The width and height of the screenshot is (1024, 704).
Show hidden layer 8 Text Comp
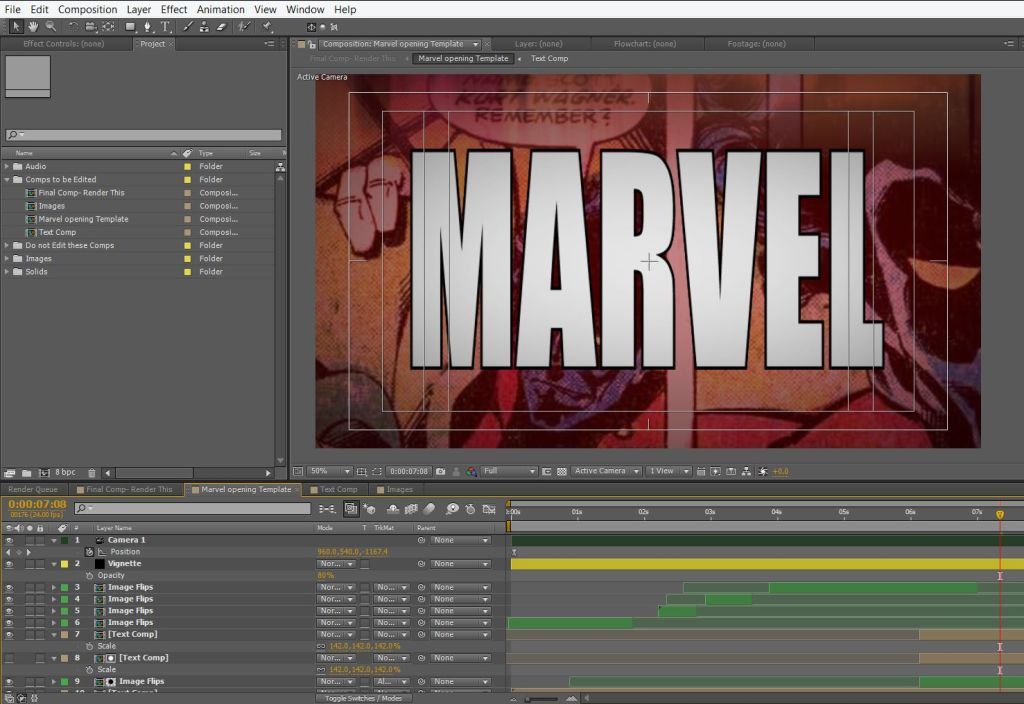9,658
